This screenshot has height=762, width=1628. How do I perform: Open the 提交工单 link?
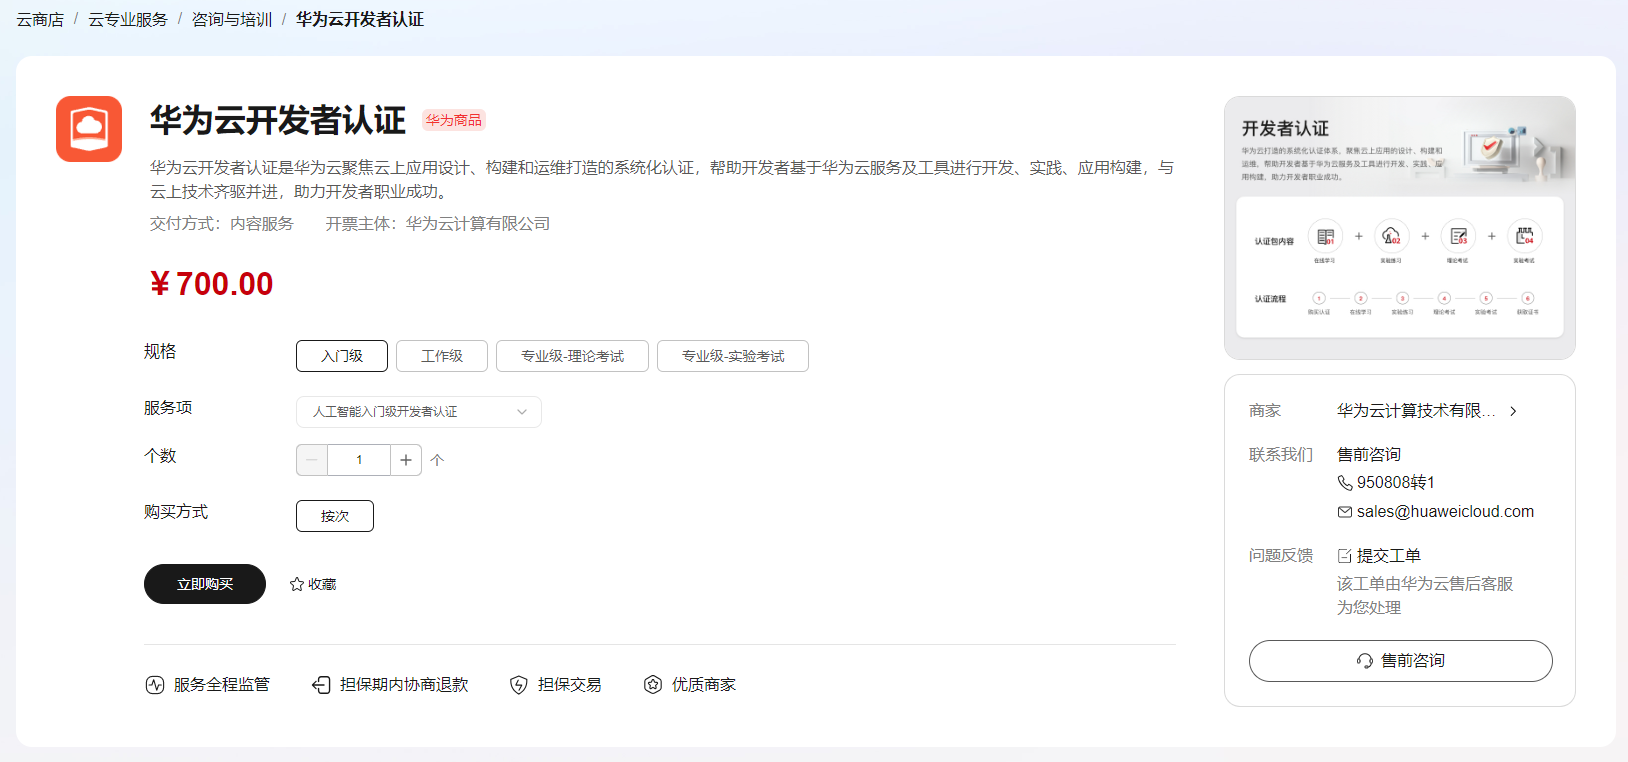click(1389, 556)
